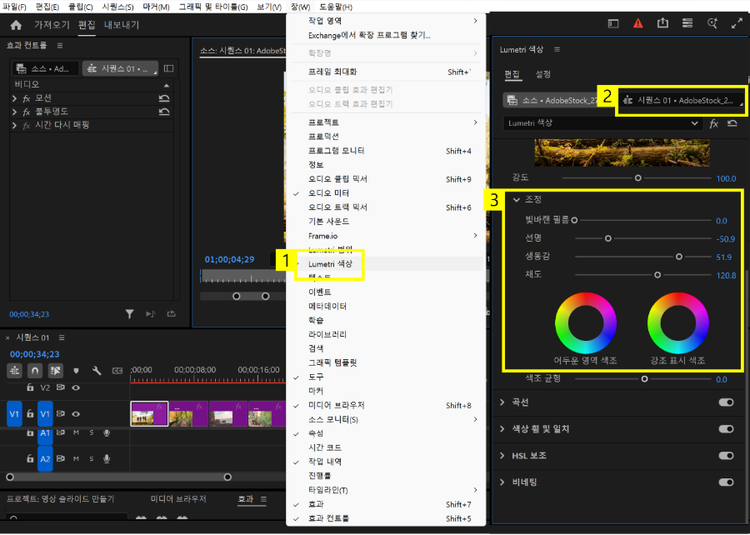750x535 pixels.
Task: Click the export arrow icon in 효과 컨트롤
Action: tap(171, 314)
